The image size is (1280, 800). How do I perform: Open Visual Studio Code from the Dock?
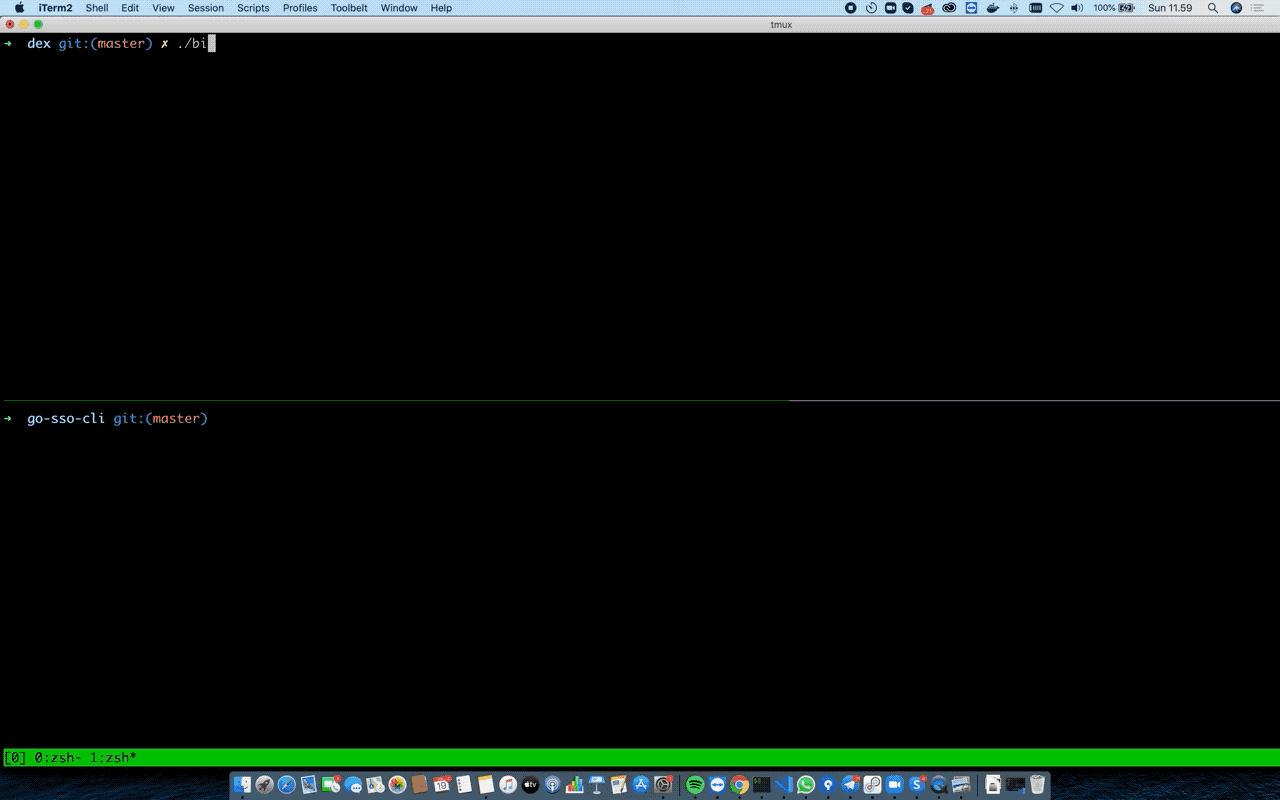coord(783,785)
